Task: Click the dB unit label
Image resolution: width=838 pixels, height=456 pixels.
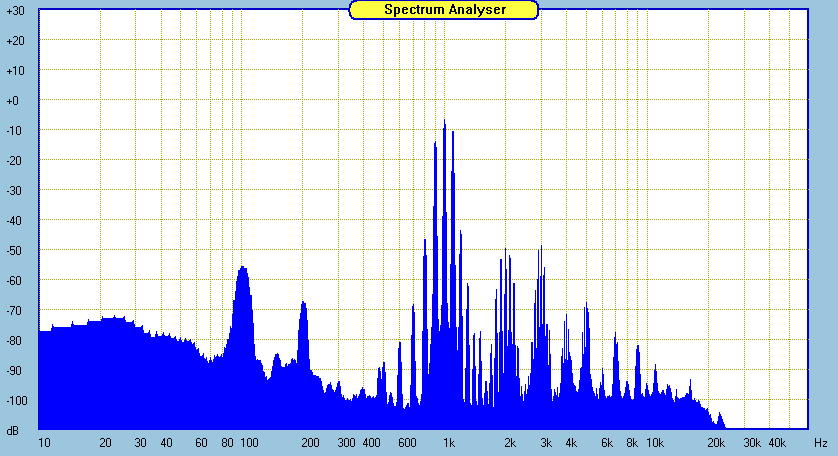Action: tap(14, 431)
